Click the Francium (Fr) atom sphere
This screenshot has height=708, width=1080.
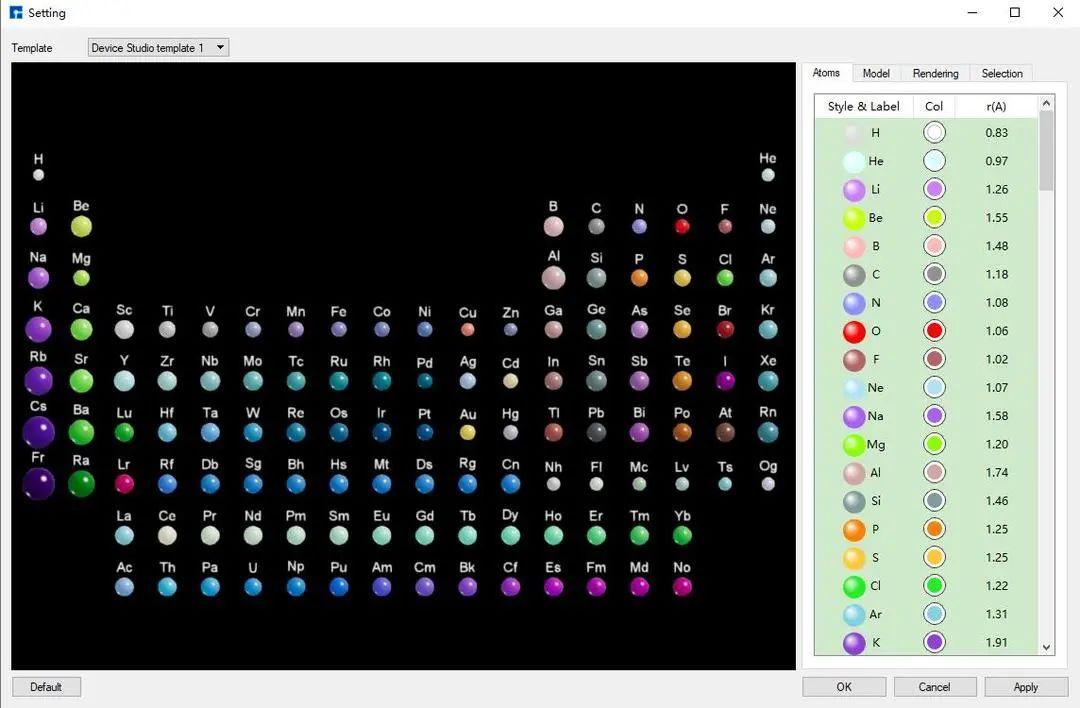coord(39,483)
